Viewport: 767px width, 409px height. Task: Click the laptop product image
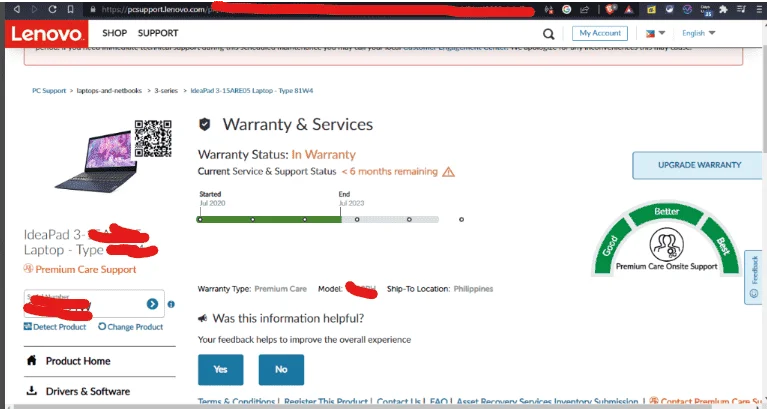(x=95, y=161)
